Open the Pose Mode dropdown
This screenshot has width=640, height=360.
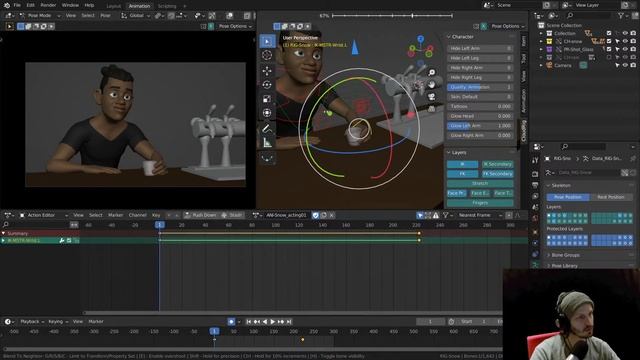click(39, 16)
